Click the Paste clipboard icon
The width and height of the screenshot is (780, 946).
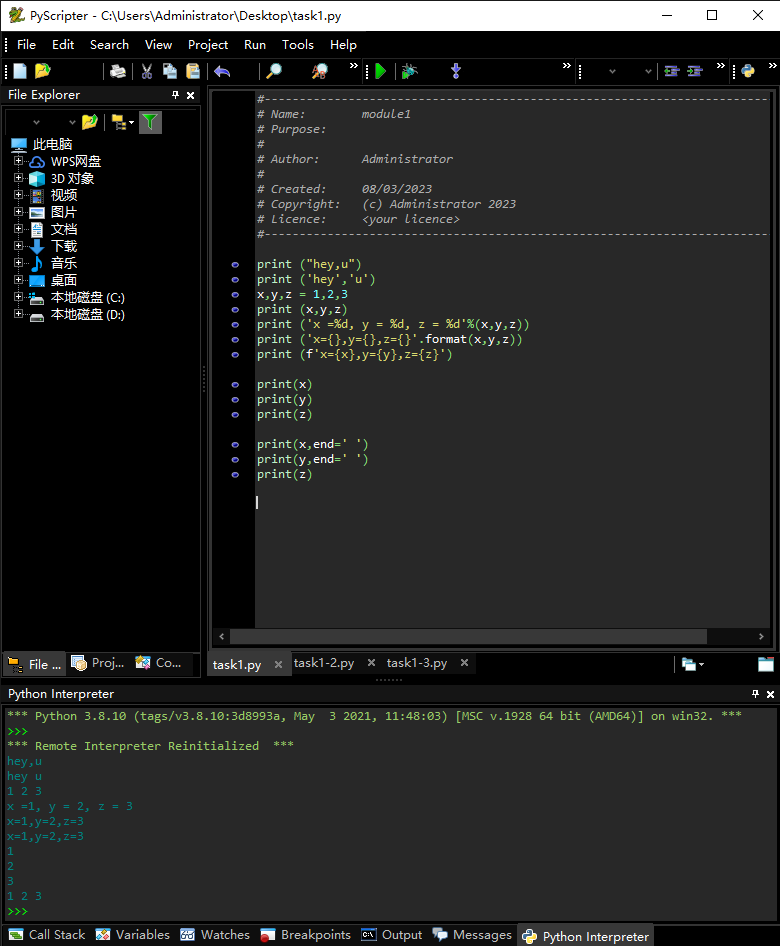192,71
